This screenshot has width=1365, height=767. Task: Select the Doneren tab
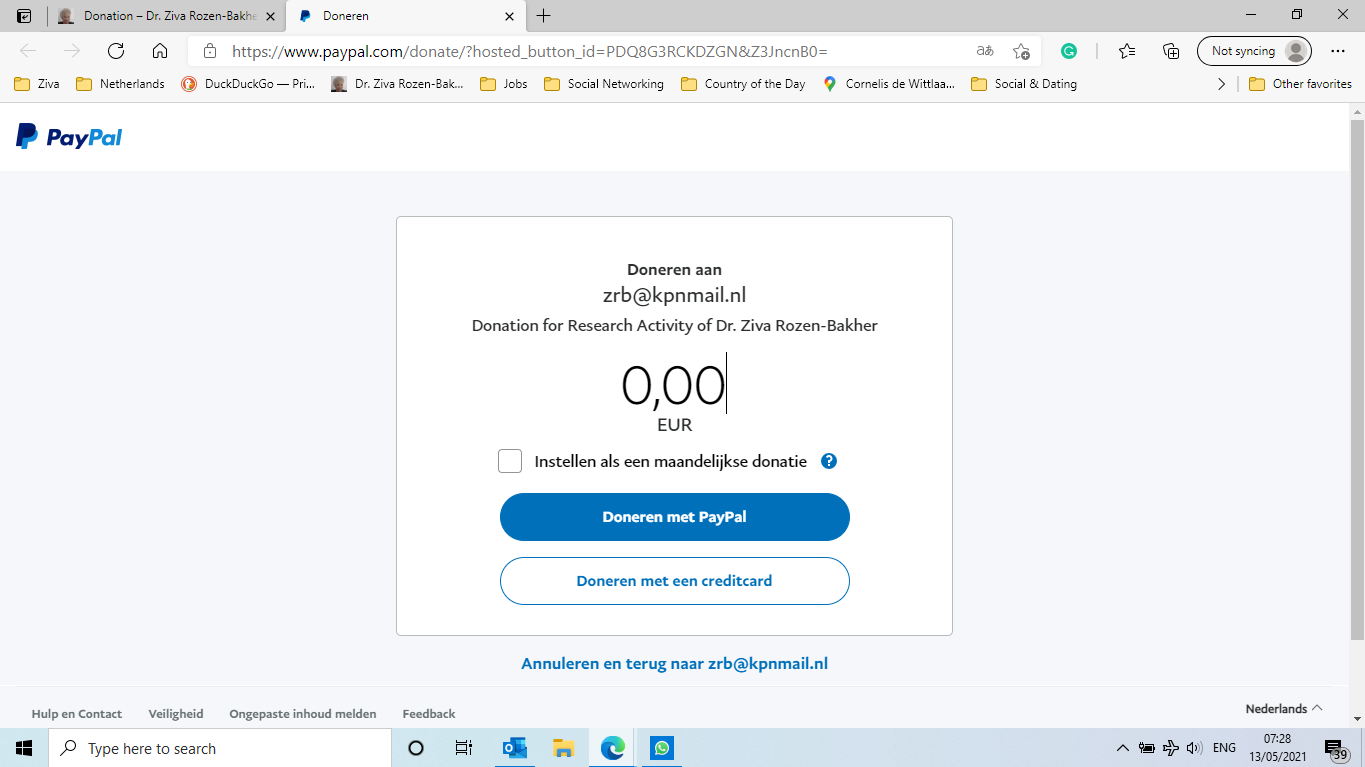(406, 16)
